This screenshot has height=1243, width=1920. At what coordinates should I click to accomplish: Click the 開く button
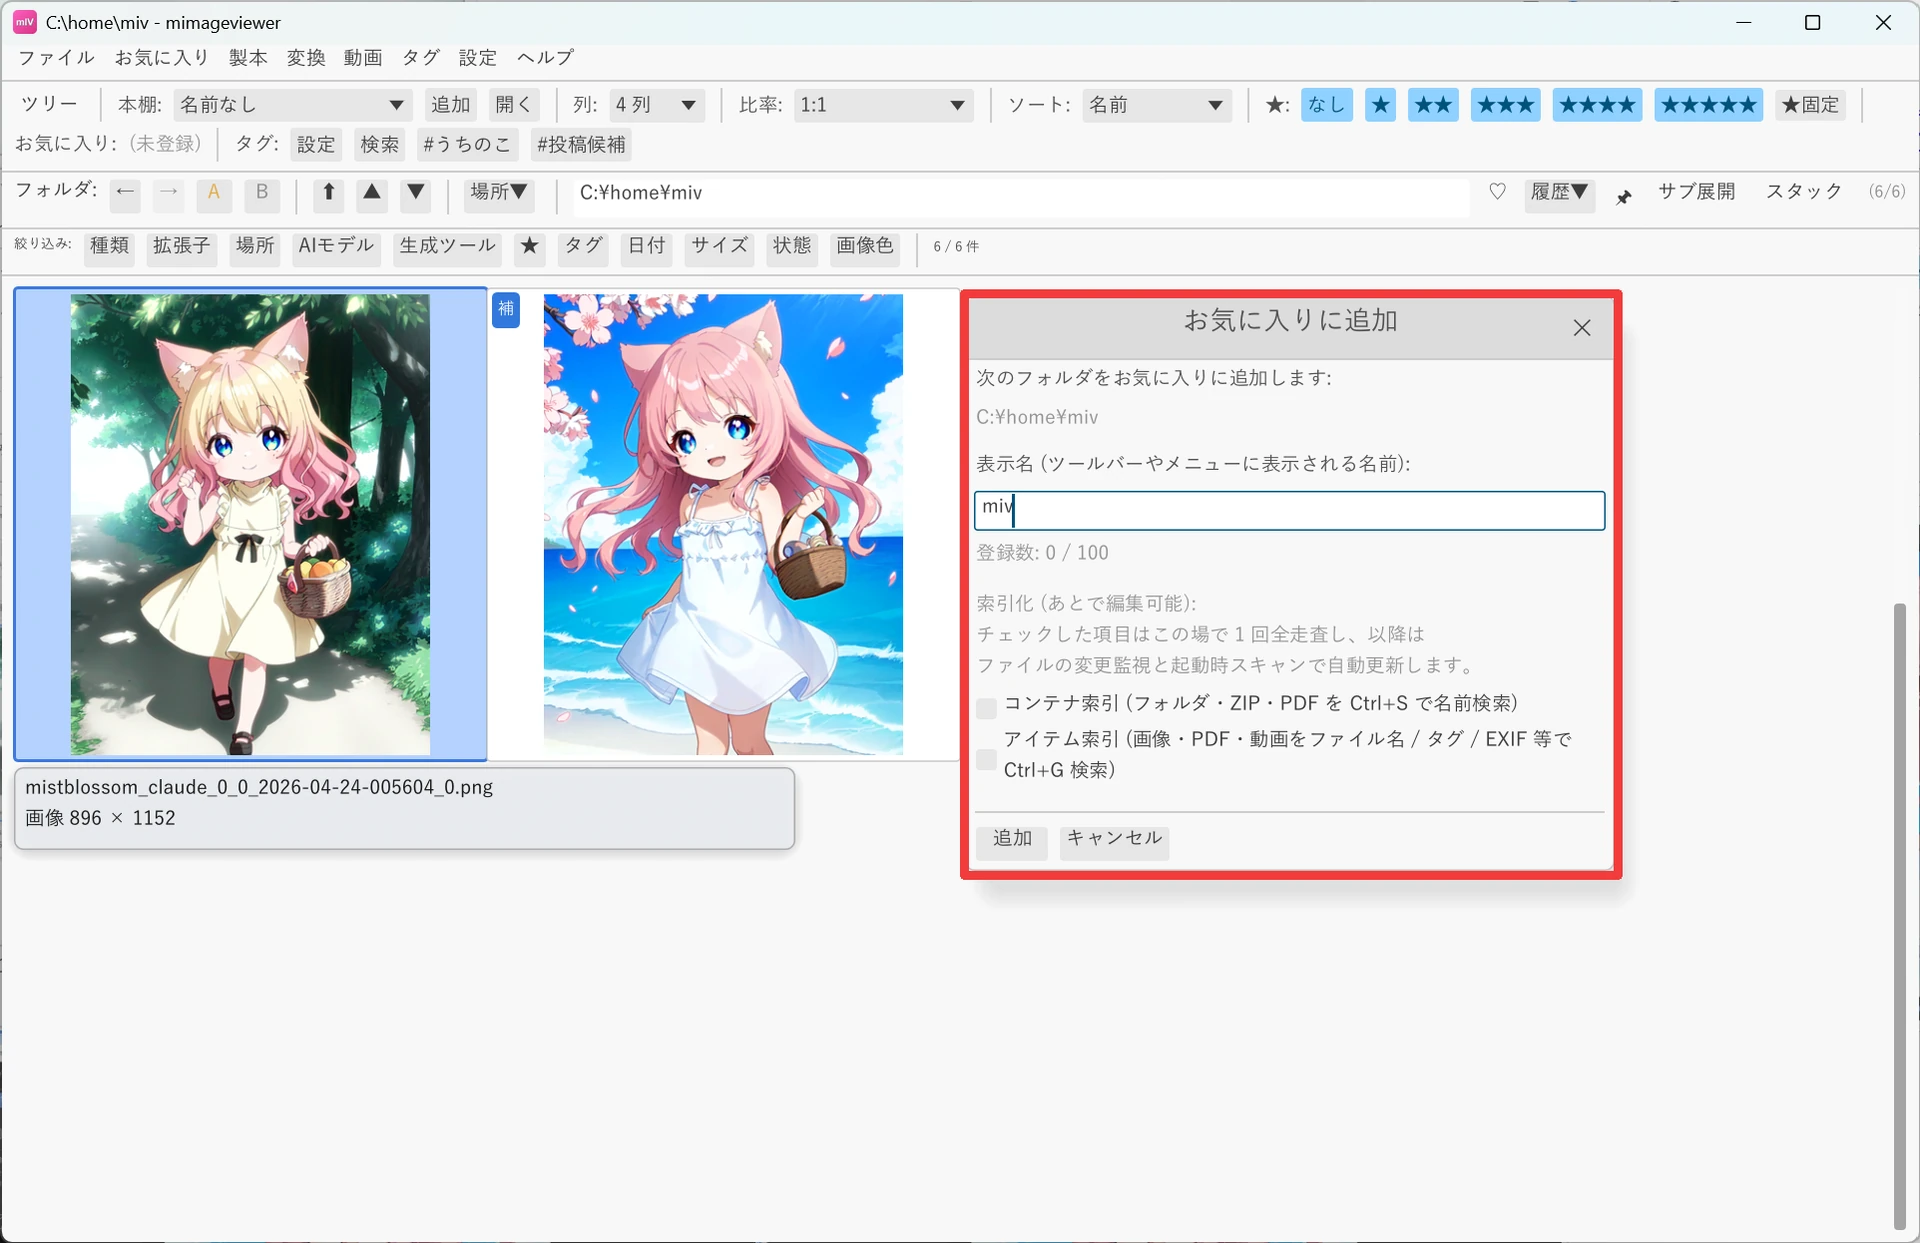514,105
